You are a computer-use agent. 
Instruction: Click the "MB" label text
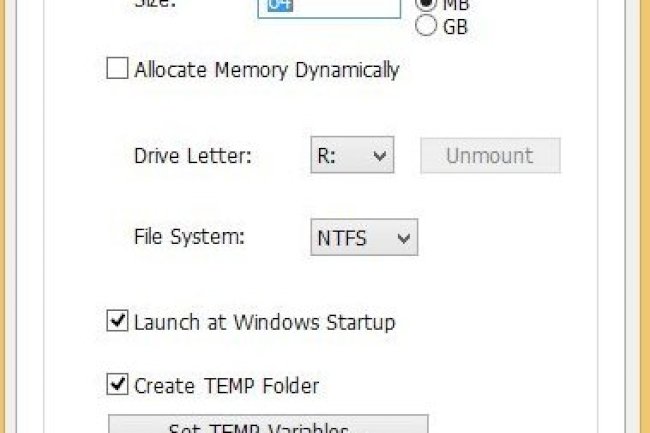click(x=456, y=4)
